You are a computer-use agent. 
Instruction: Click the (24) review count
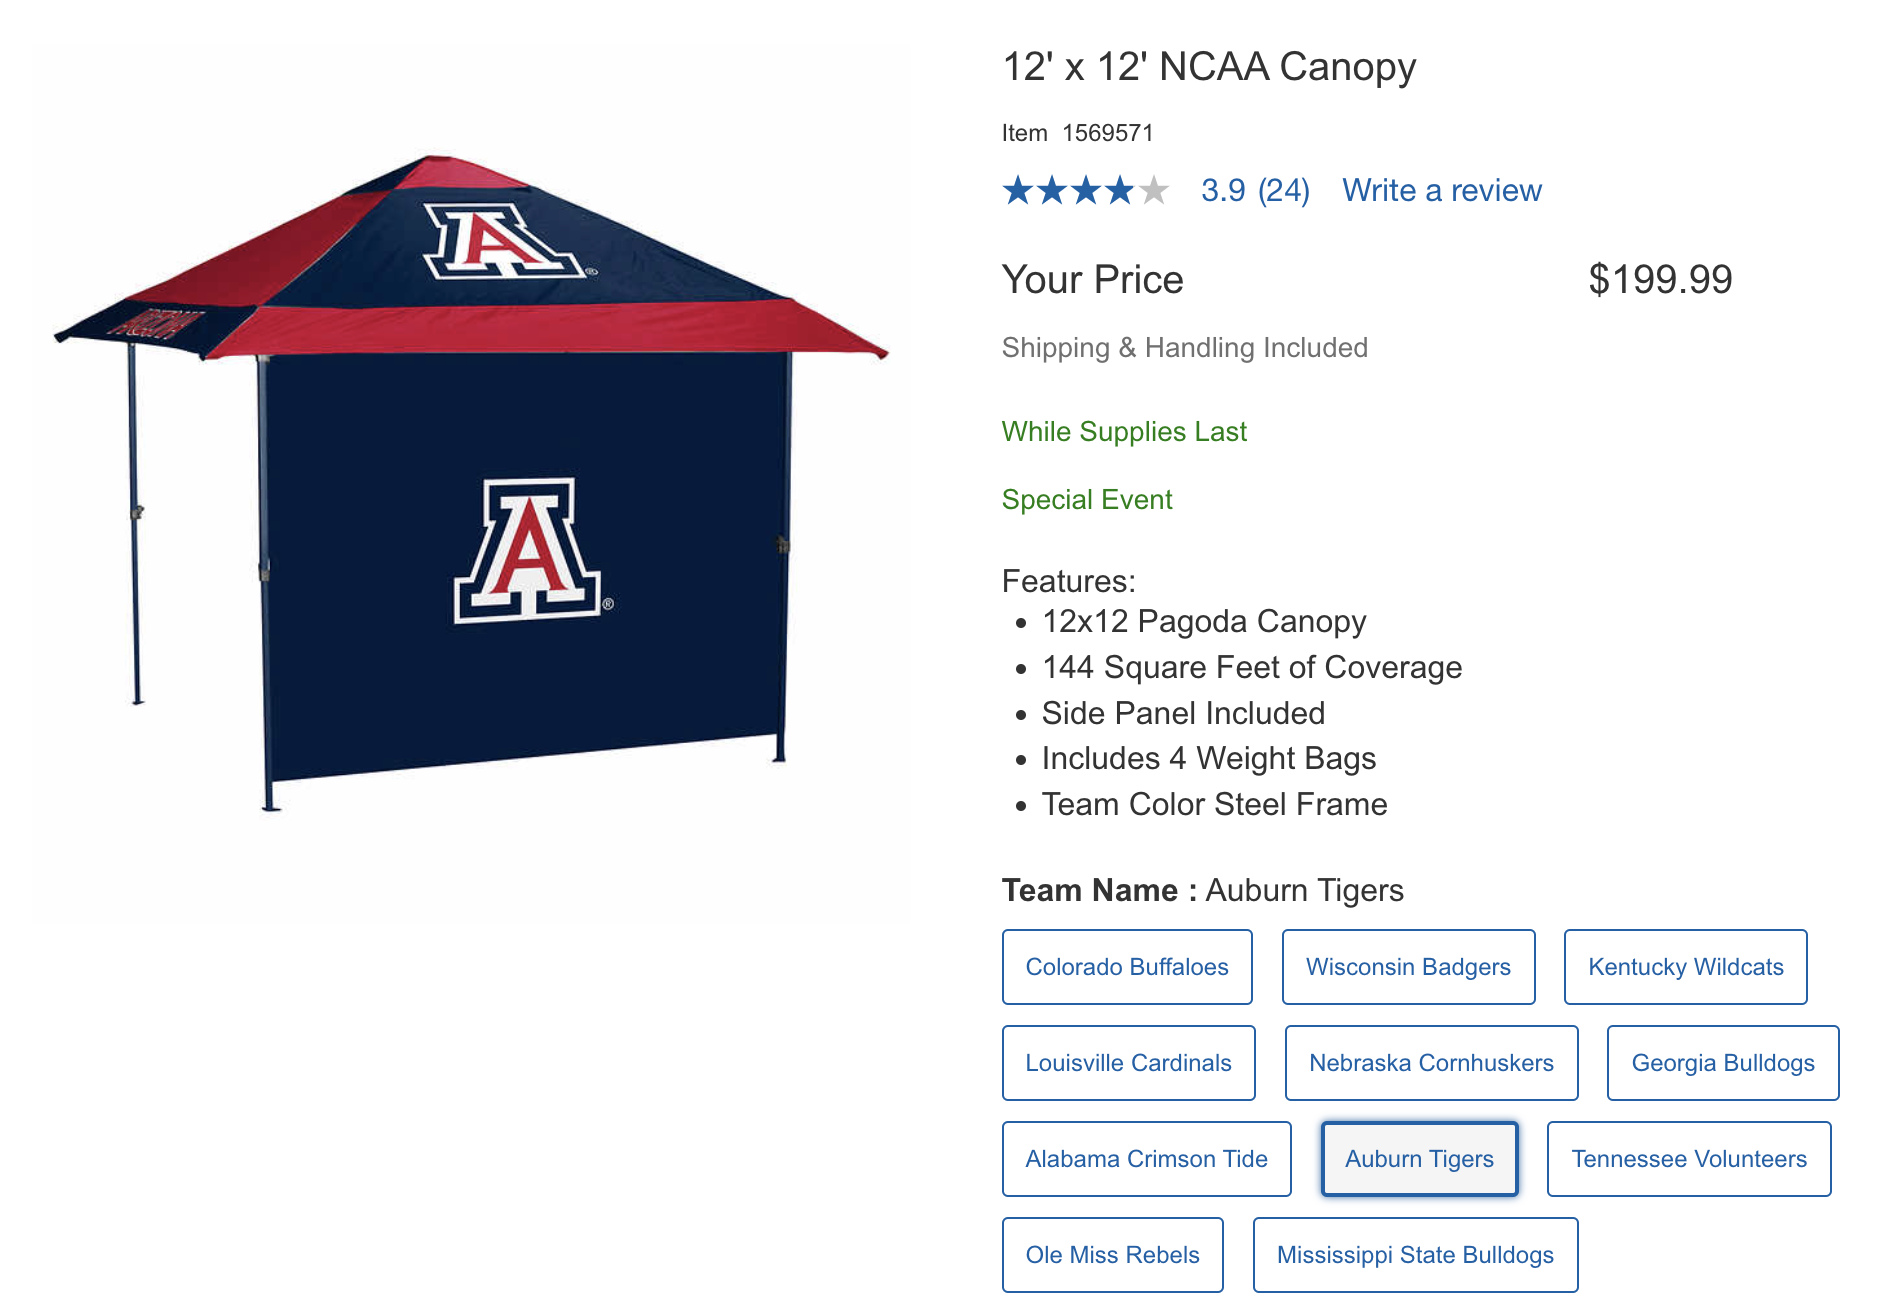(x=1283, y=190)
